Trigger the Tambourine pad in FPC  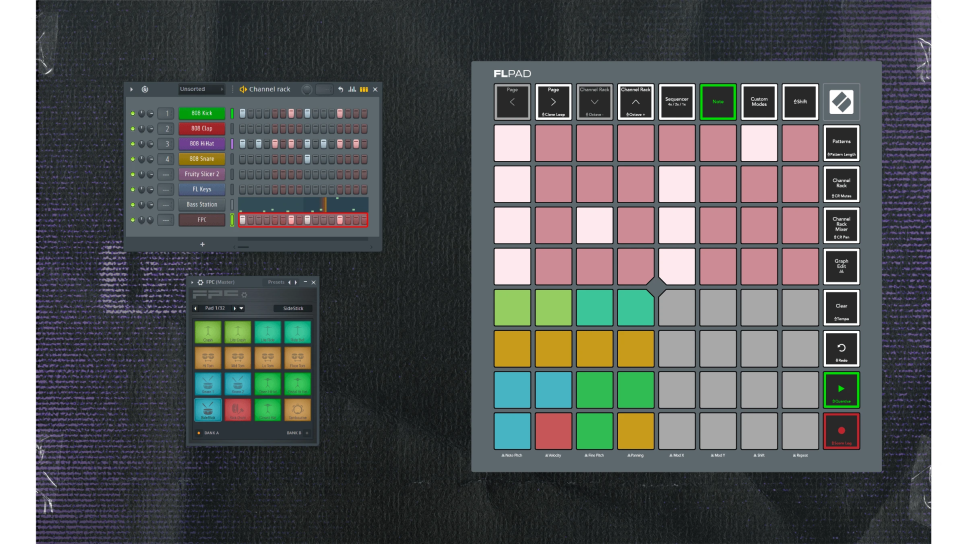pos(298,410)
